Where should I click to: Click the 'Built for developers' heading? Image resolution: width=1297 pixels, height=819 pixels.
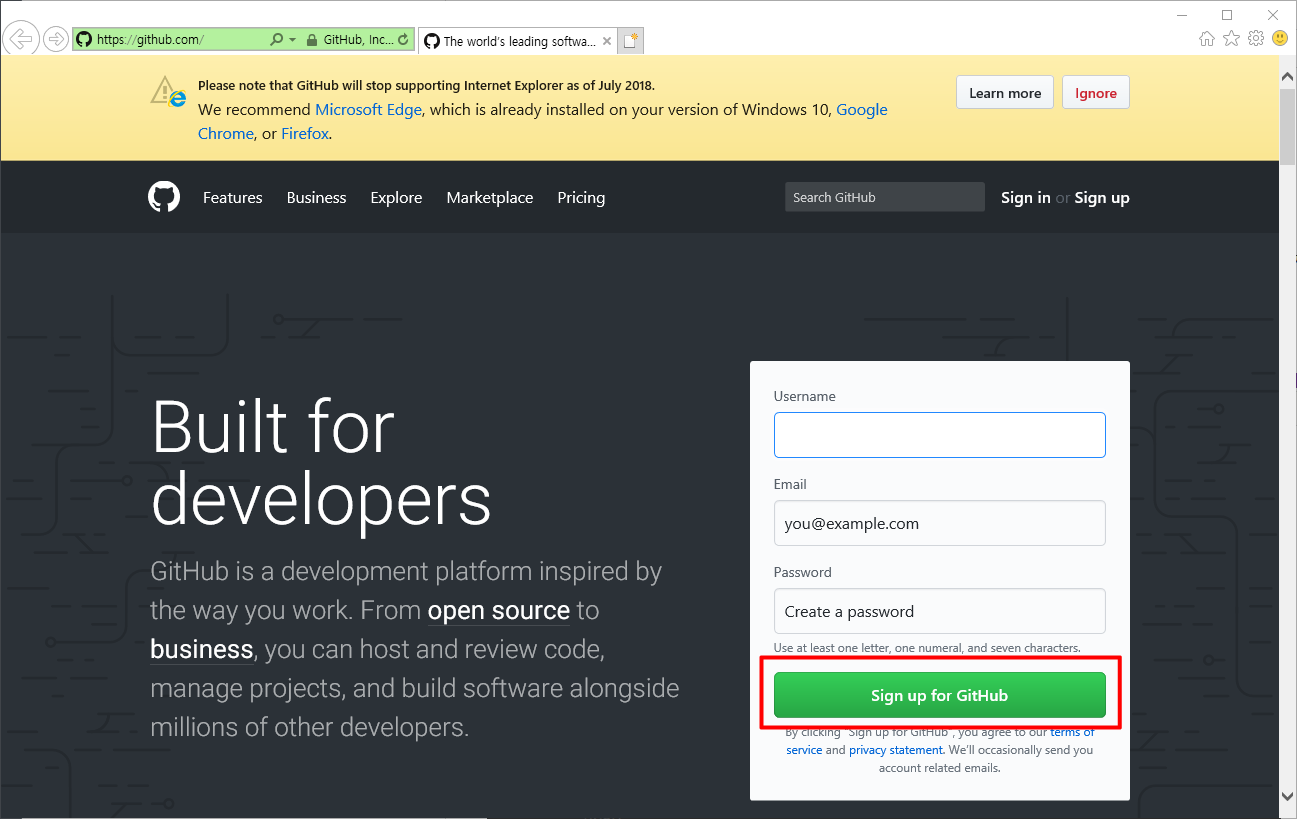[321, 463]
